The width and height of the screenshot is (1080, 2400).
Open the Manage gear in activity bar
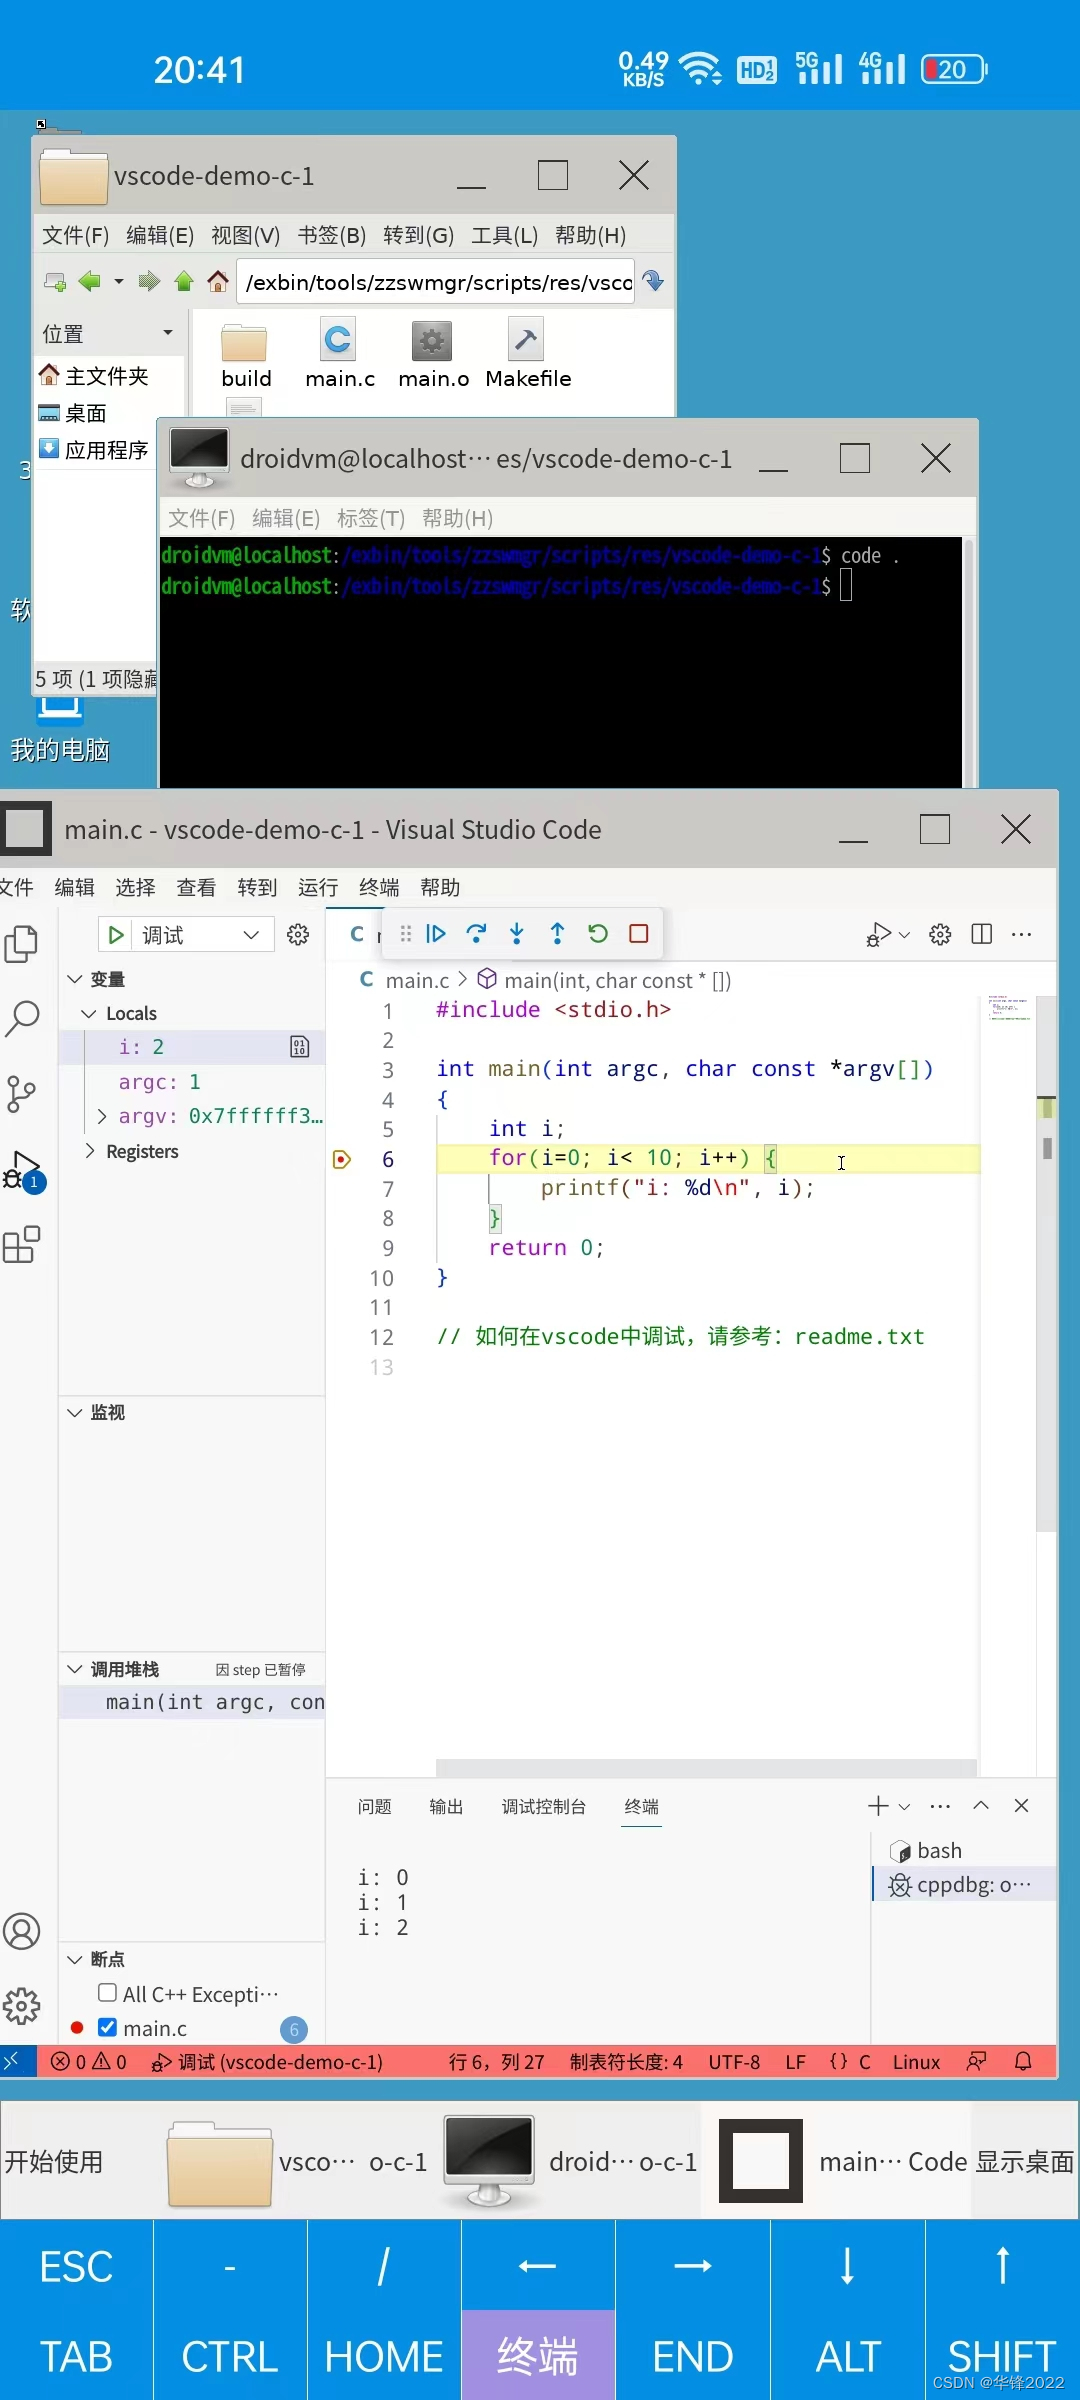click(x=22, y=2006)
